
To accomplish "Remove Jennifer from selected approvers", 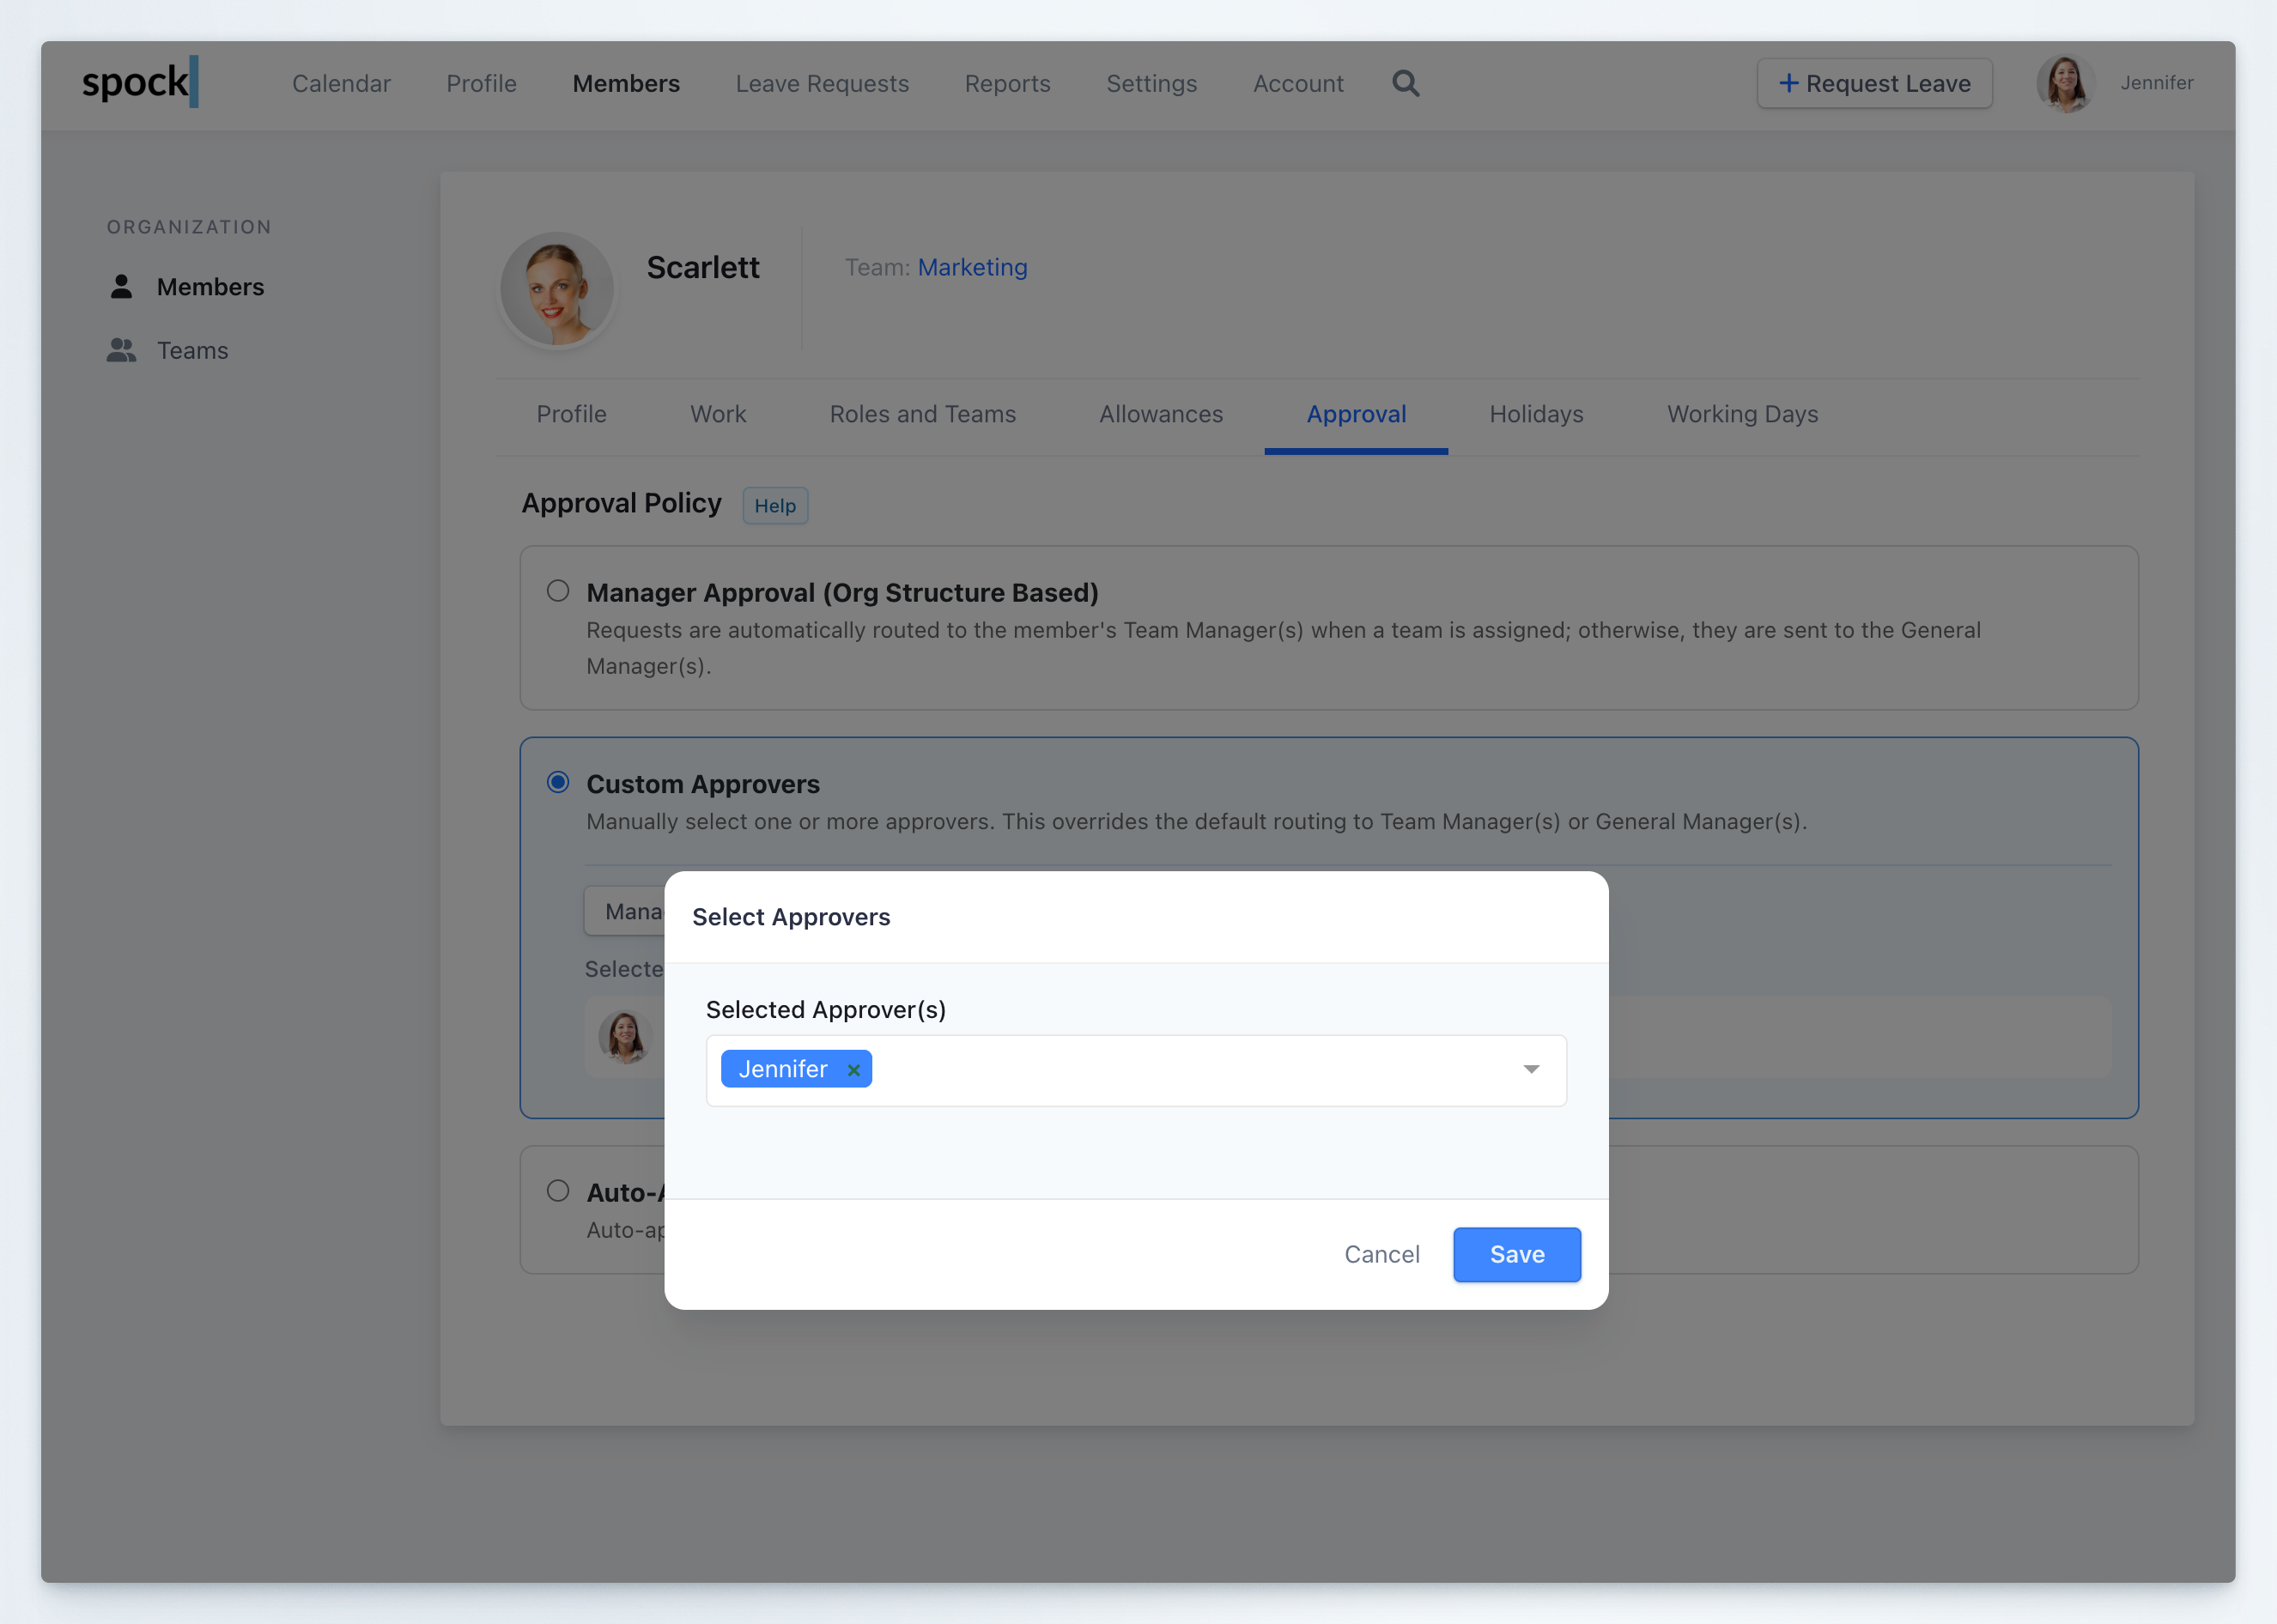I will [854, 1069].
